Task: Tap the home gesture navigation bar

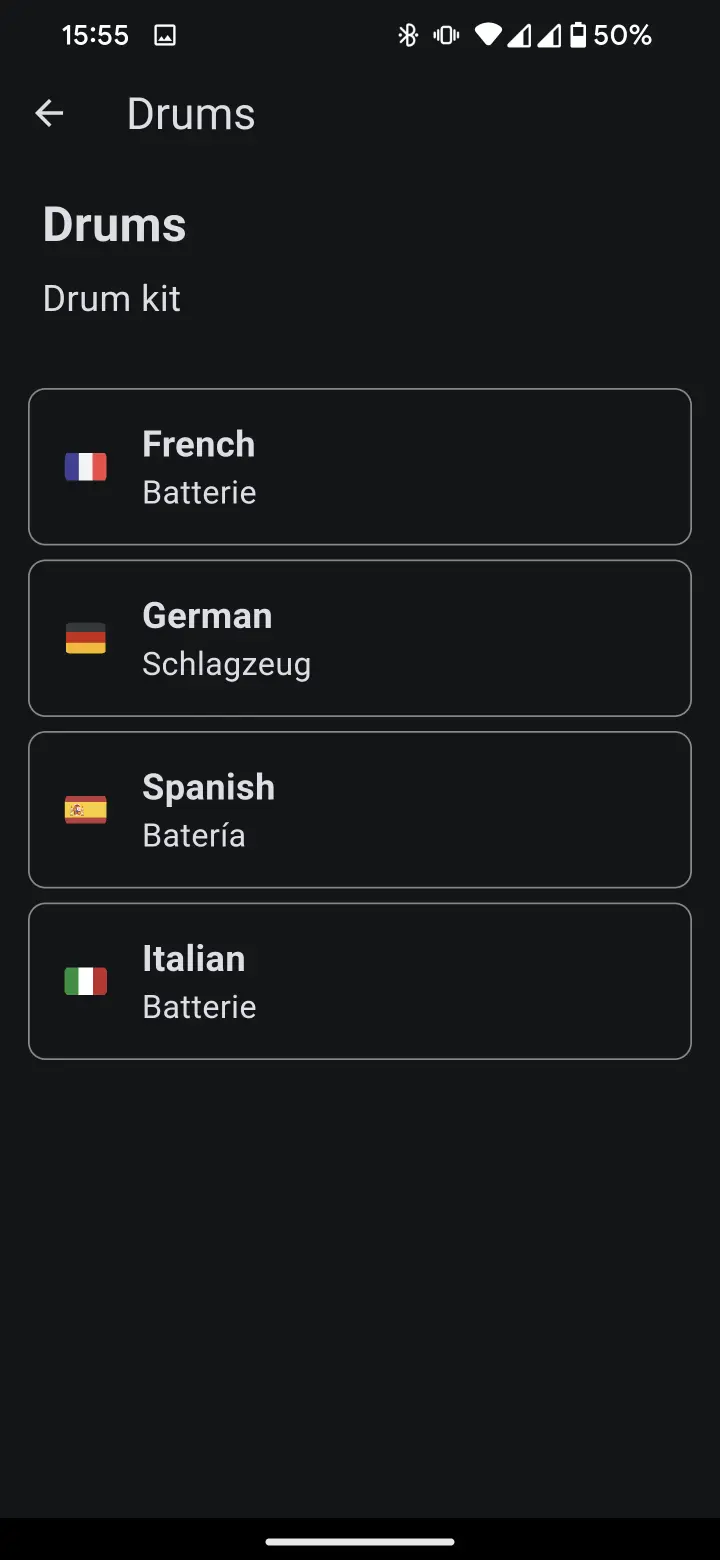Action: coord(360,1541)
